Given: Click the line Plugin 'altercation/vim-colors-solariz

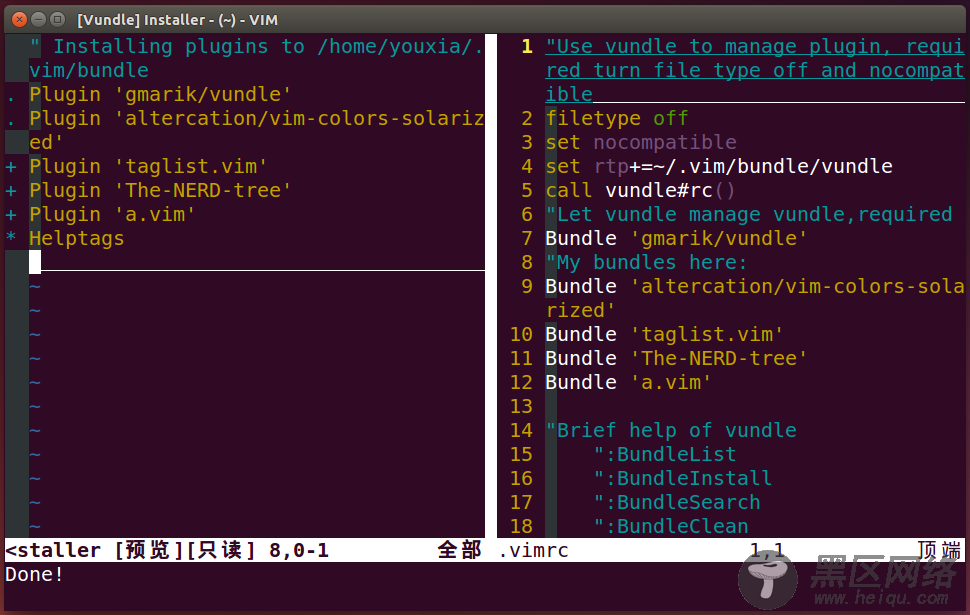Looking at the screenshot, I should (257, 119).
